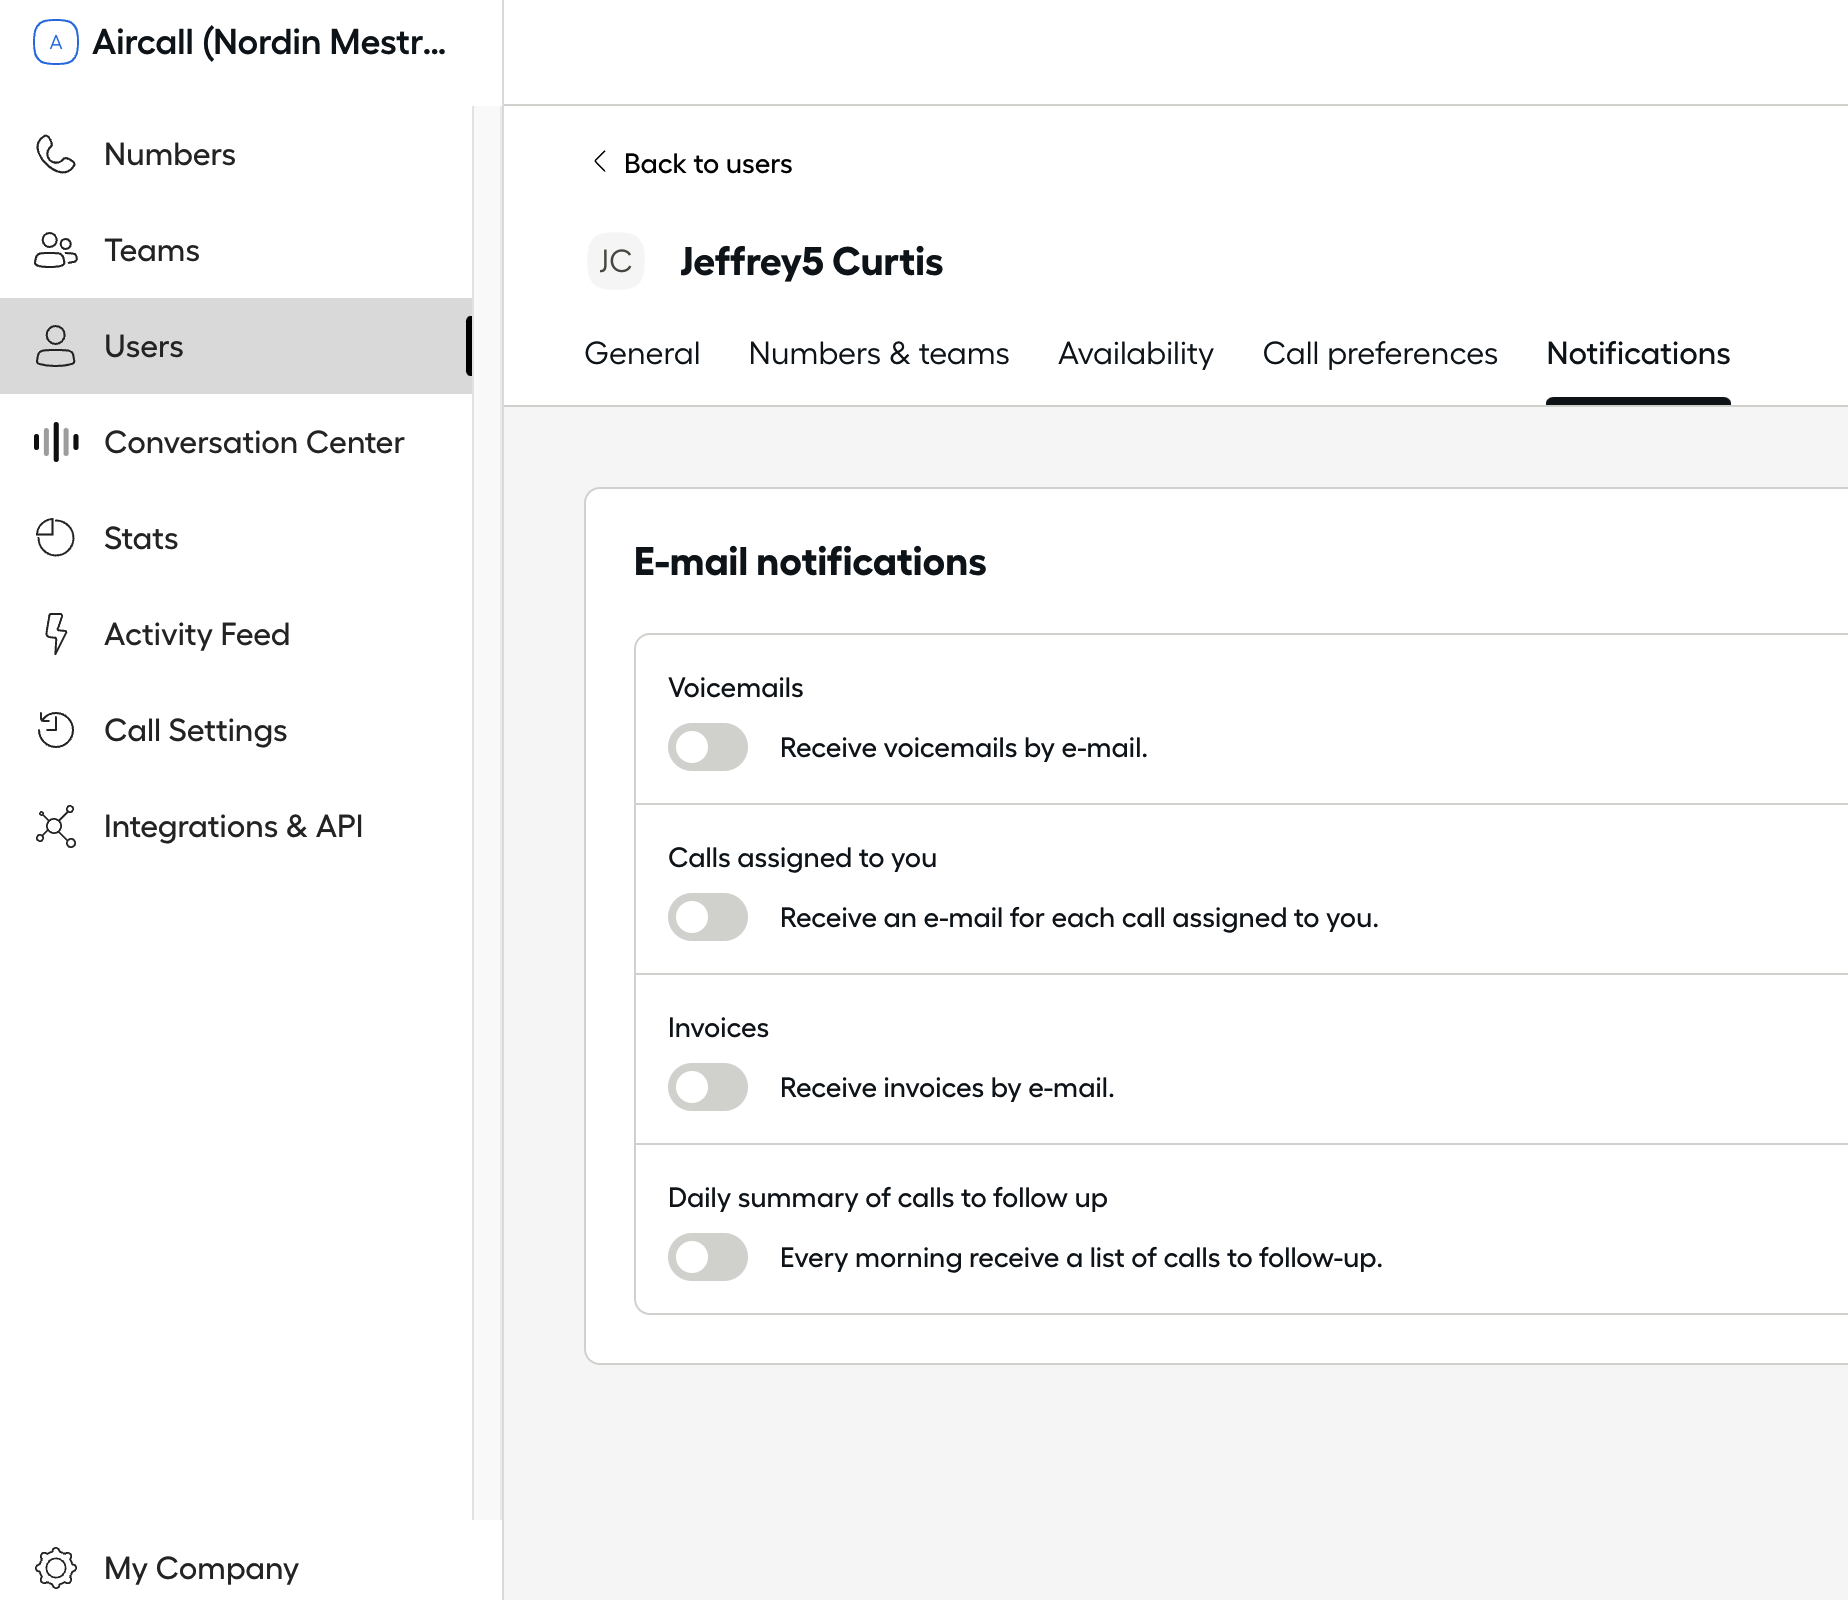Click Daily summary of calls label

pyautogui.click(x=888, y=1198)
